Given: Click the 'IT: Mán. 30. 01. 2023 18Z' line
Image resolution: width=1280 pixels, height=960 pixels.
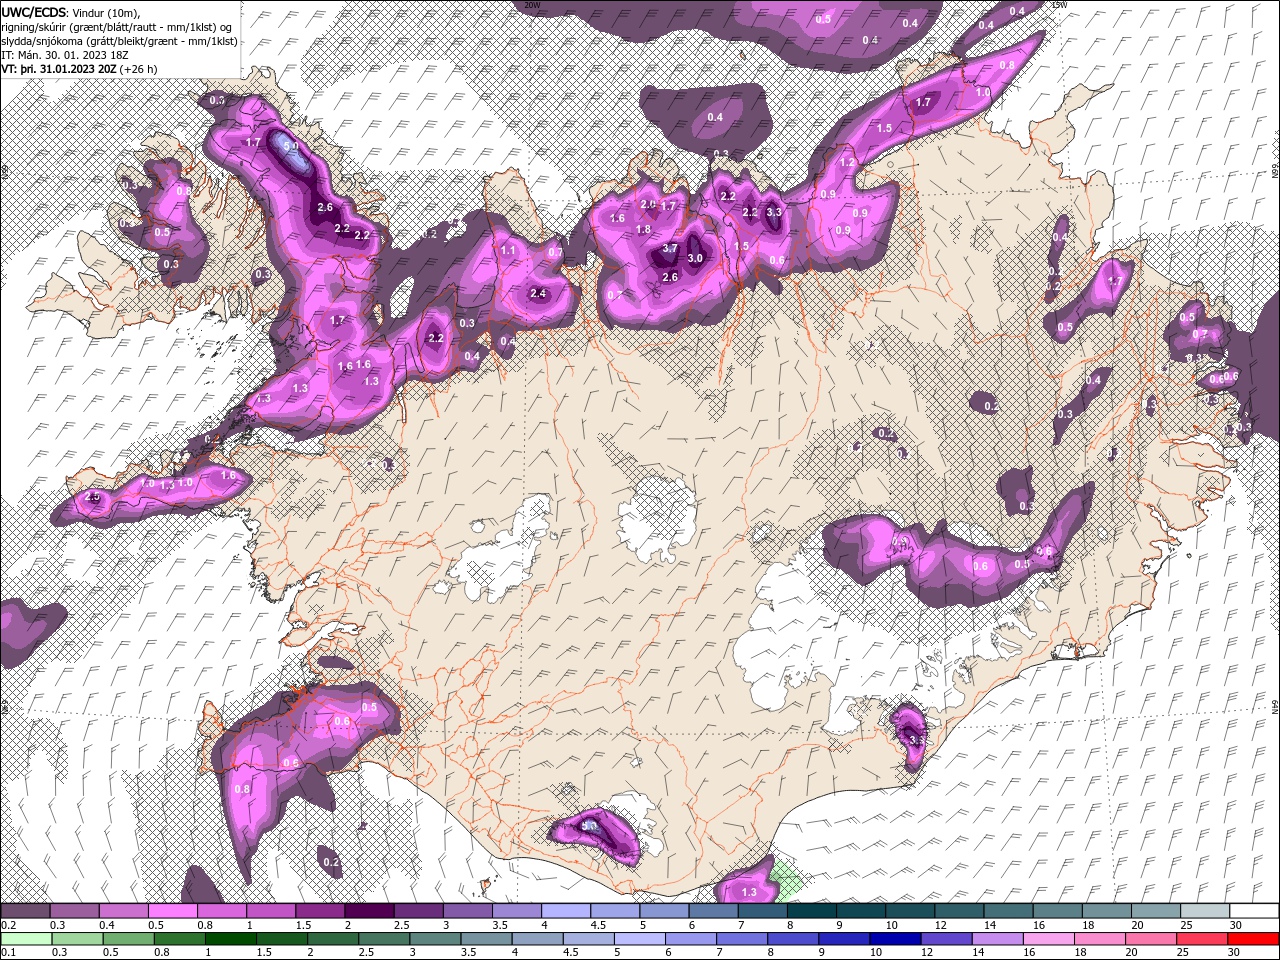Looking at the screenshot, I should point(64,55).
